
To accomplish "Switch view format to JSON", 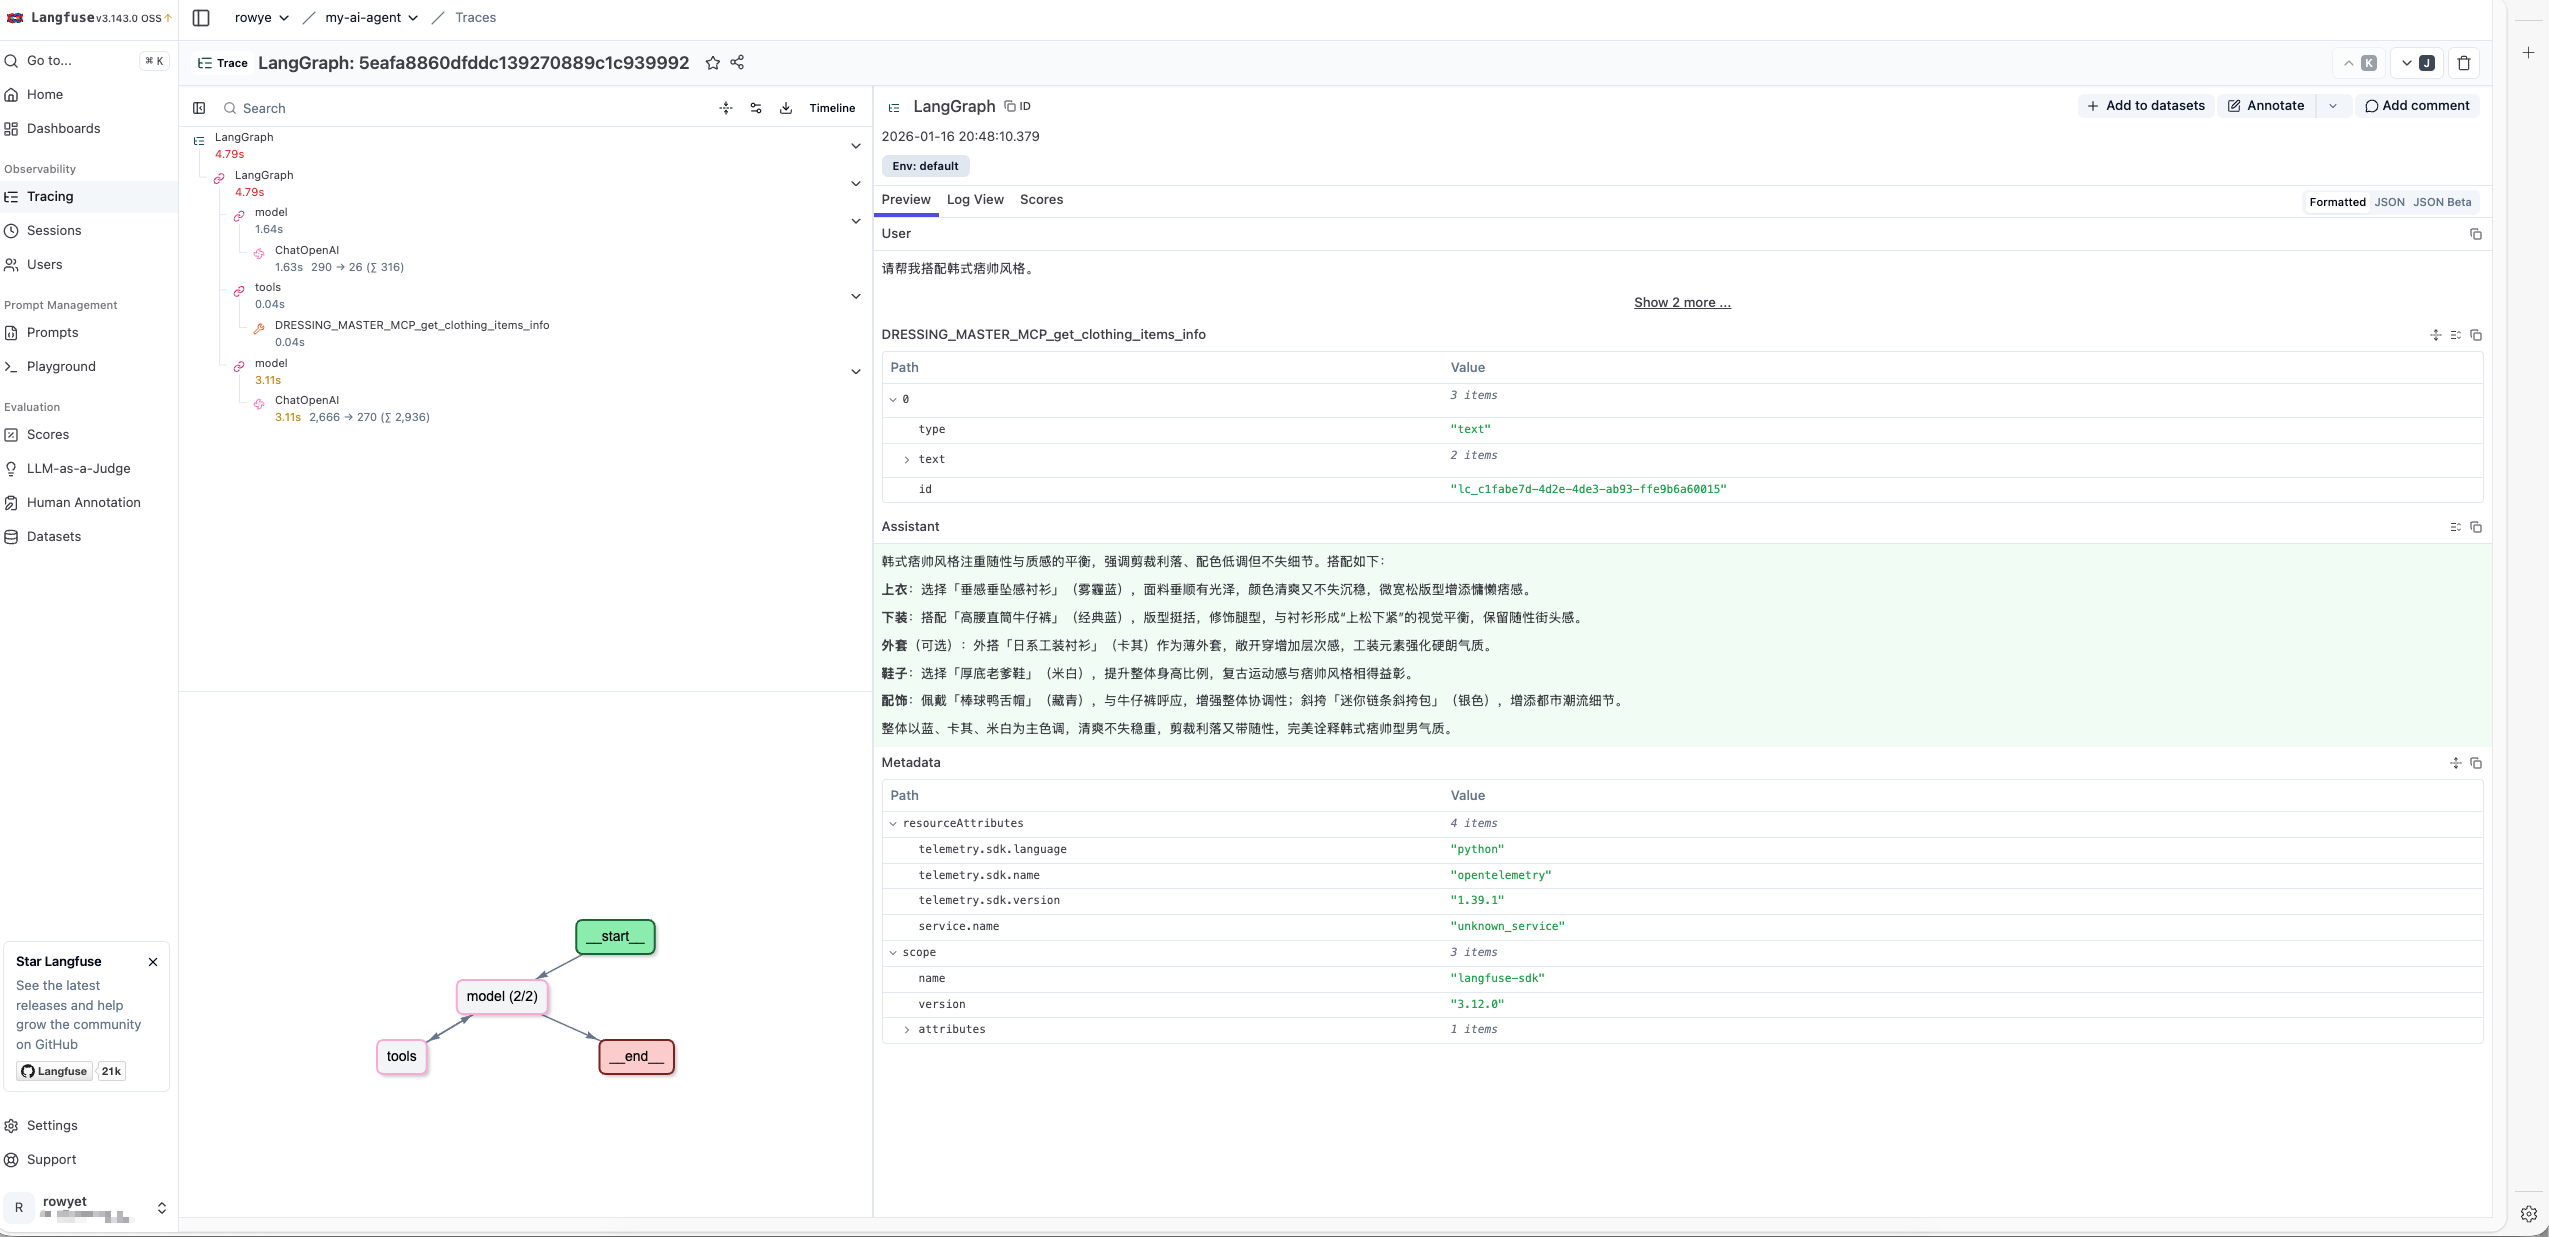I will 2389,202.
